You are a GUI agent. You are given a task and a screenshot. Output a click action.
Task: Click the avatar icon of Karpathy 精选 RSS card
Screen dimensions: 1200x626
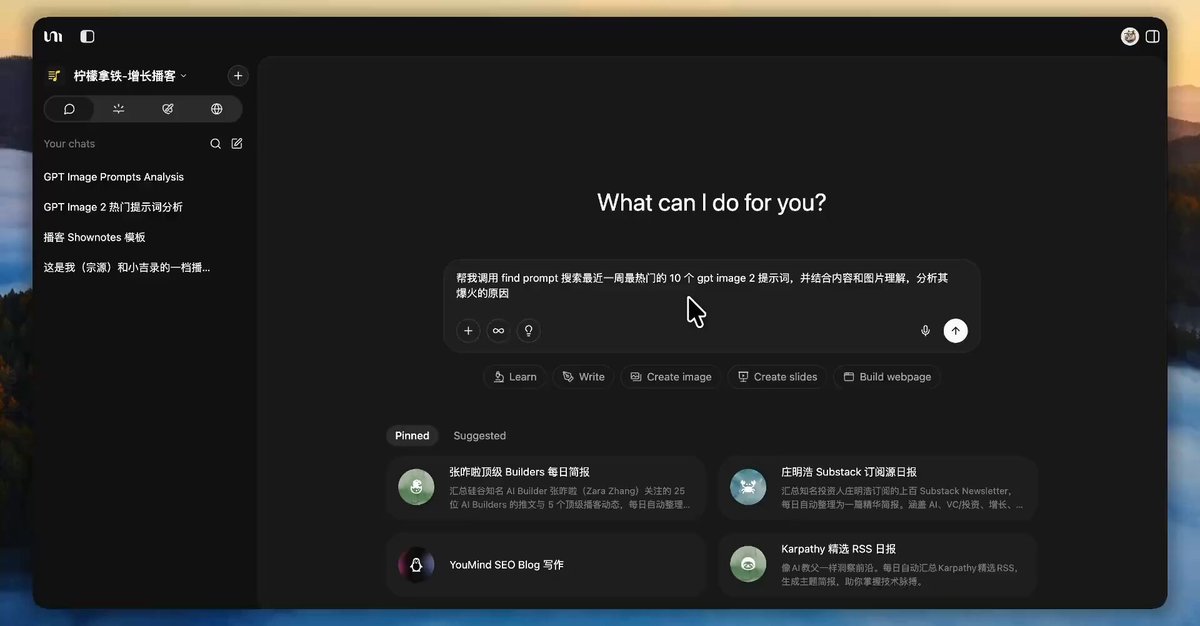tap(748, 564)
